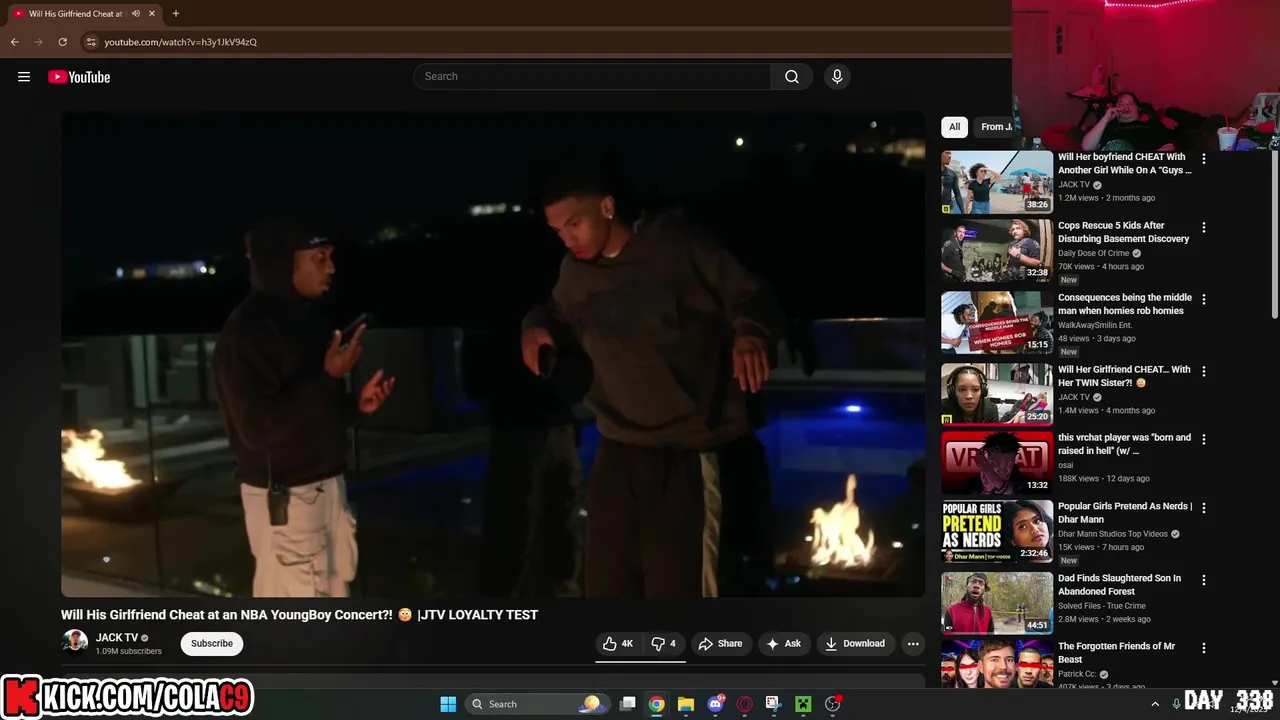Open title 'this vrchat player was born and raised in hell'

coord(1125,444)
